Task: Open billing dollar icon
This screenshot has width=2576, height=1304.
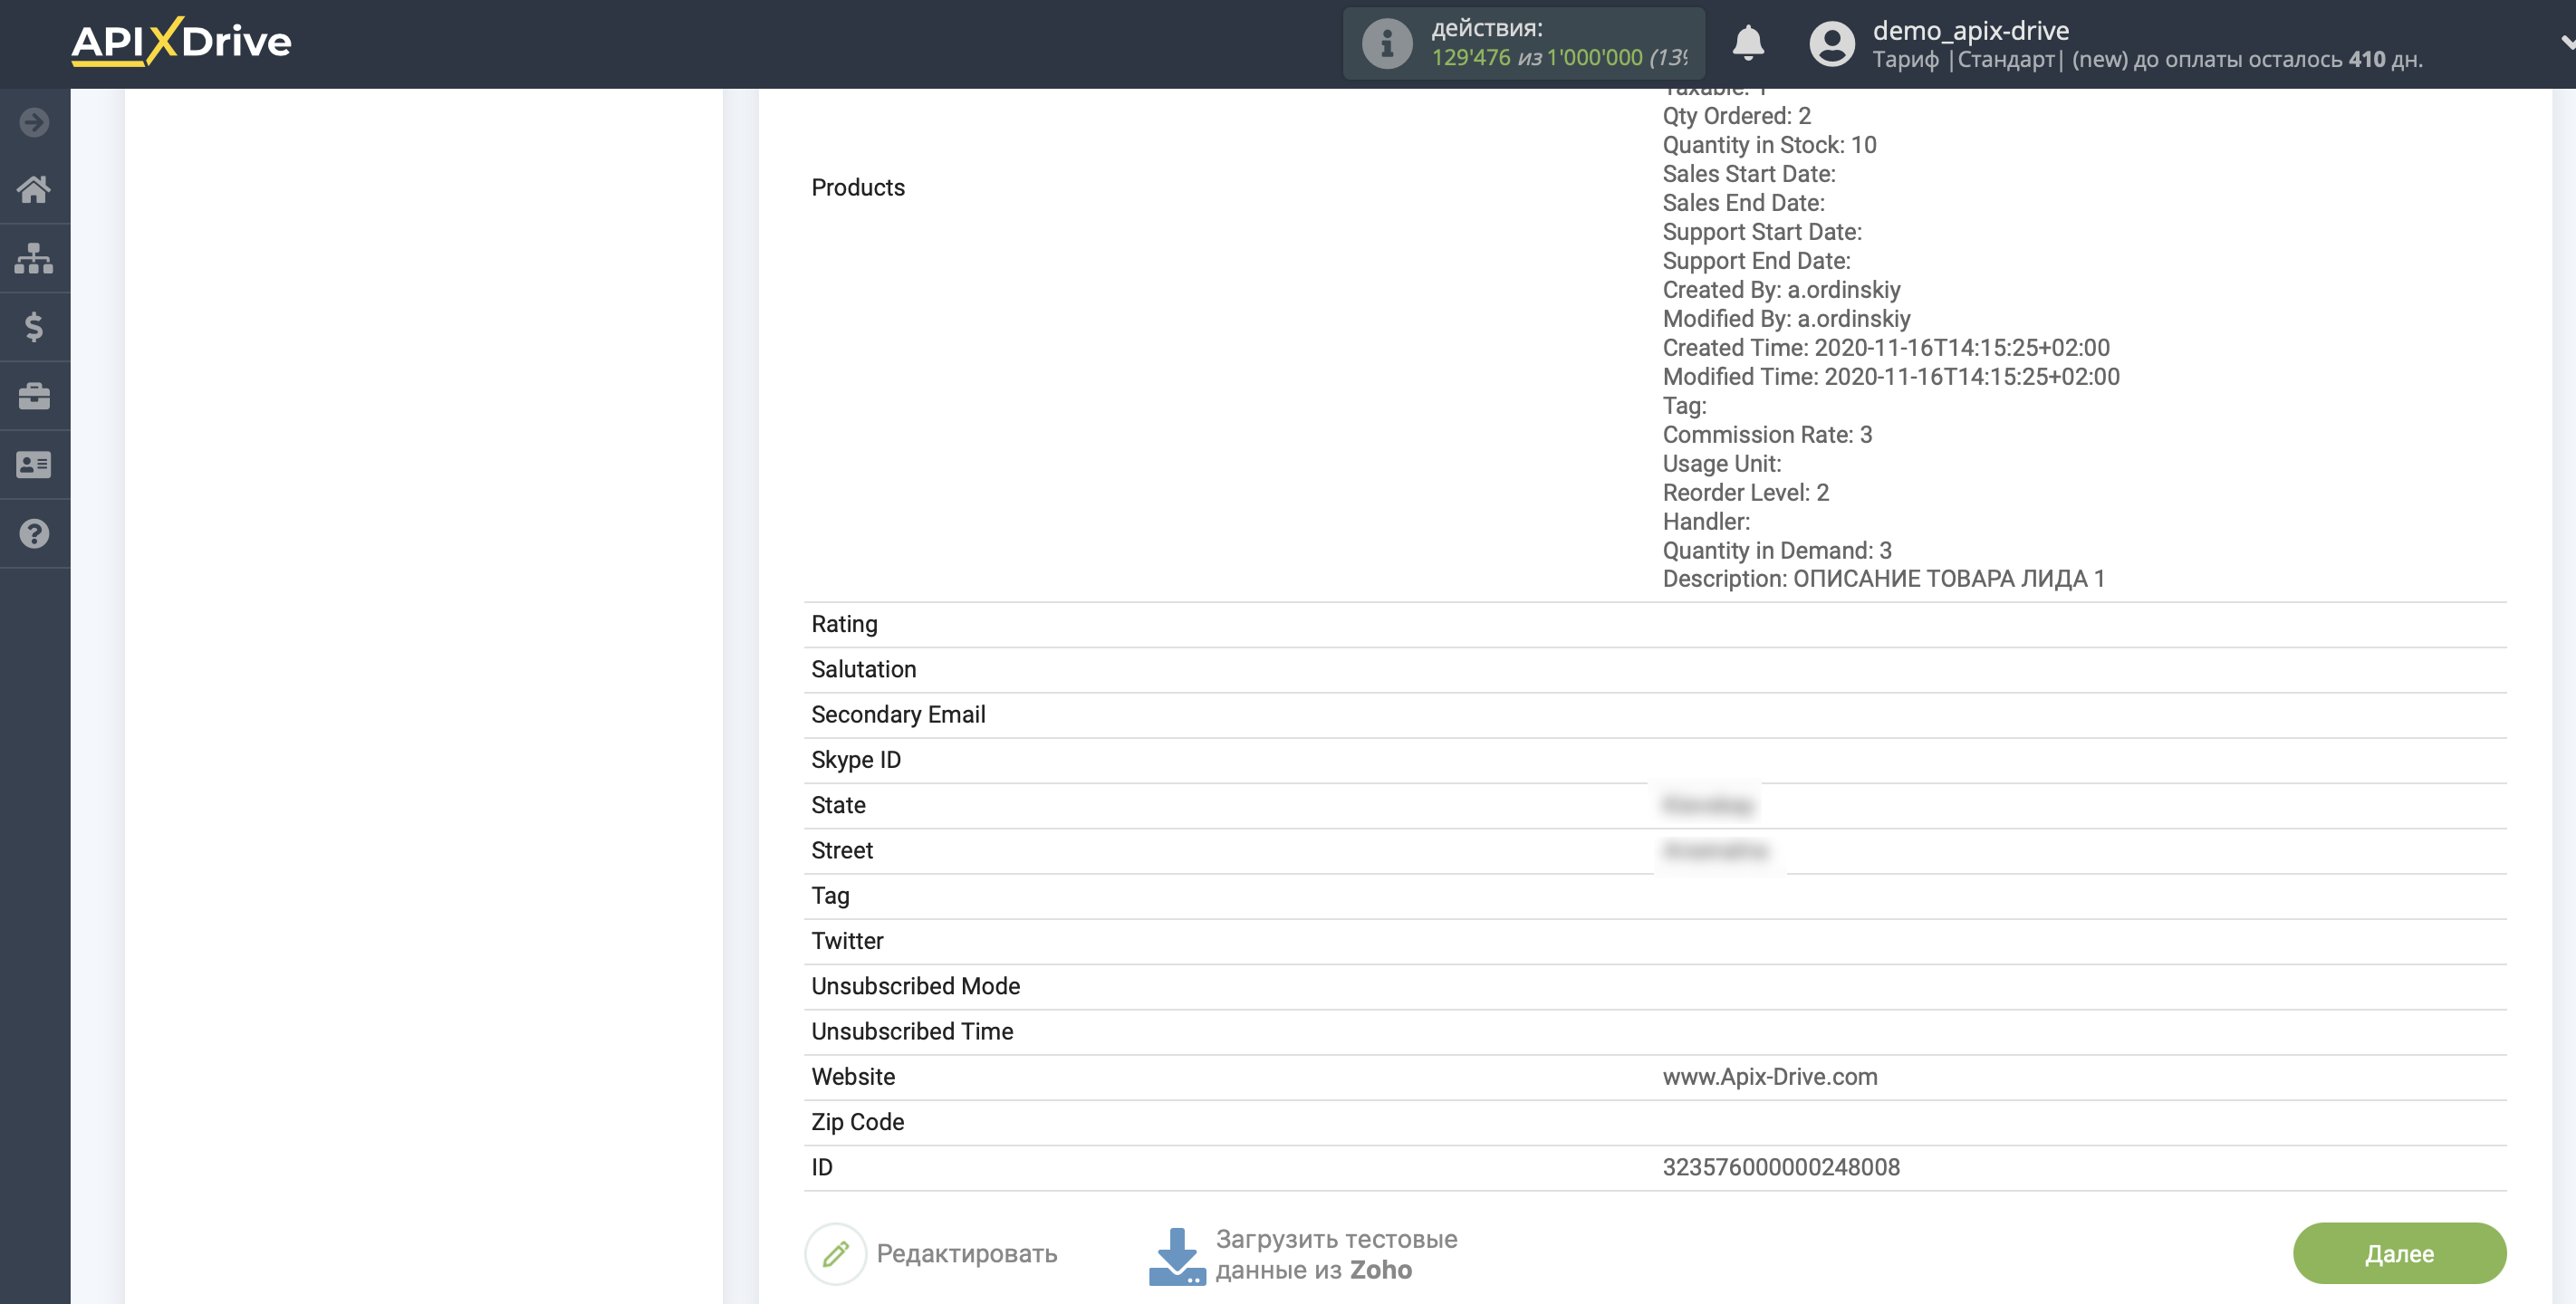Action: pyautogui.click(x=34, y=327)
